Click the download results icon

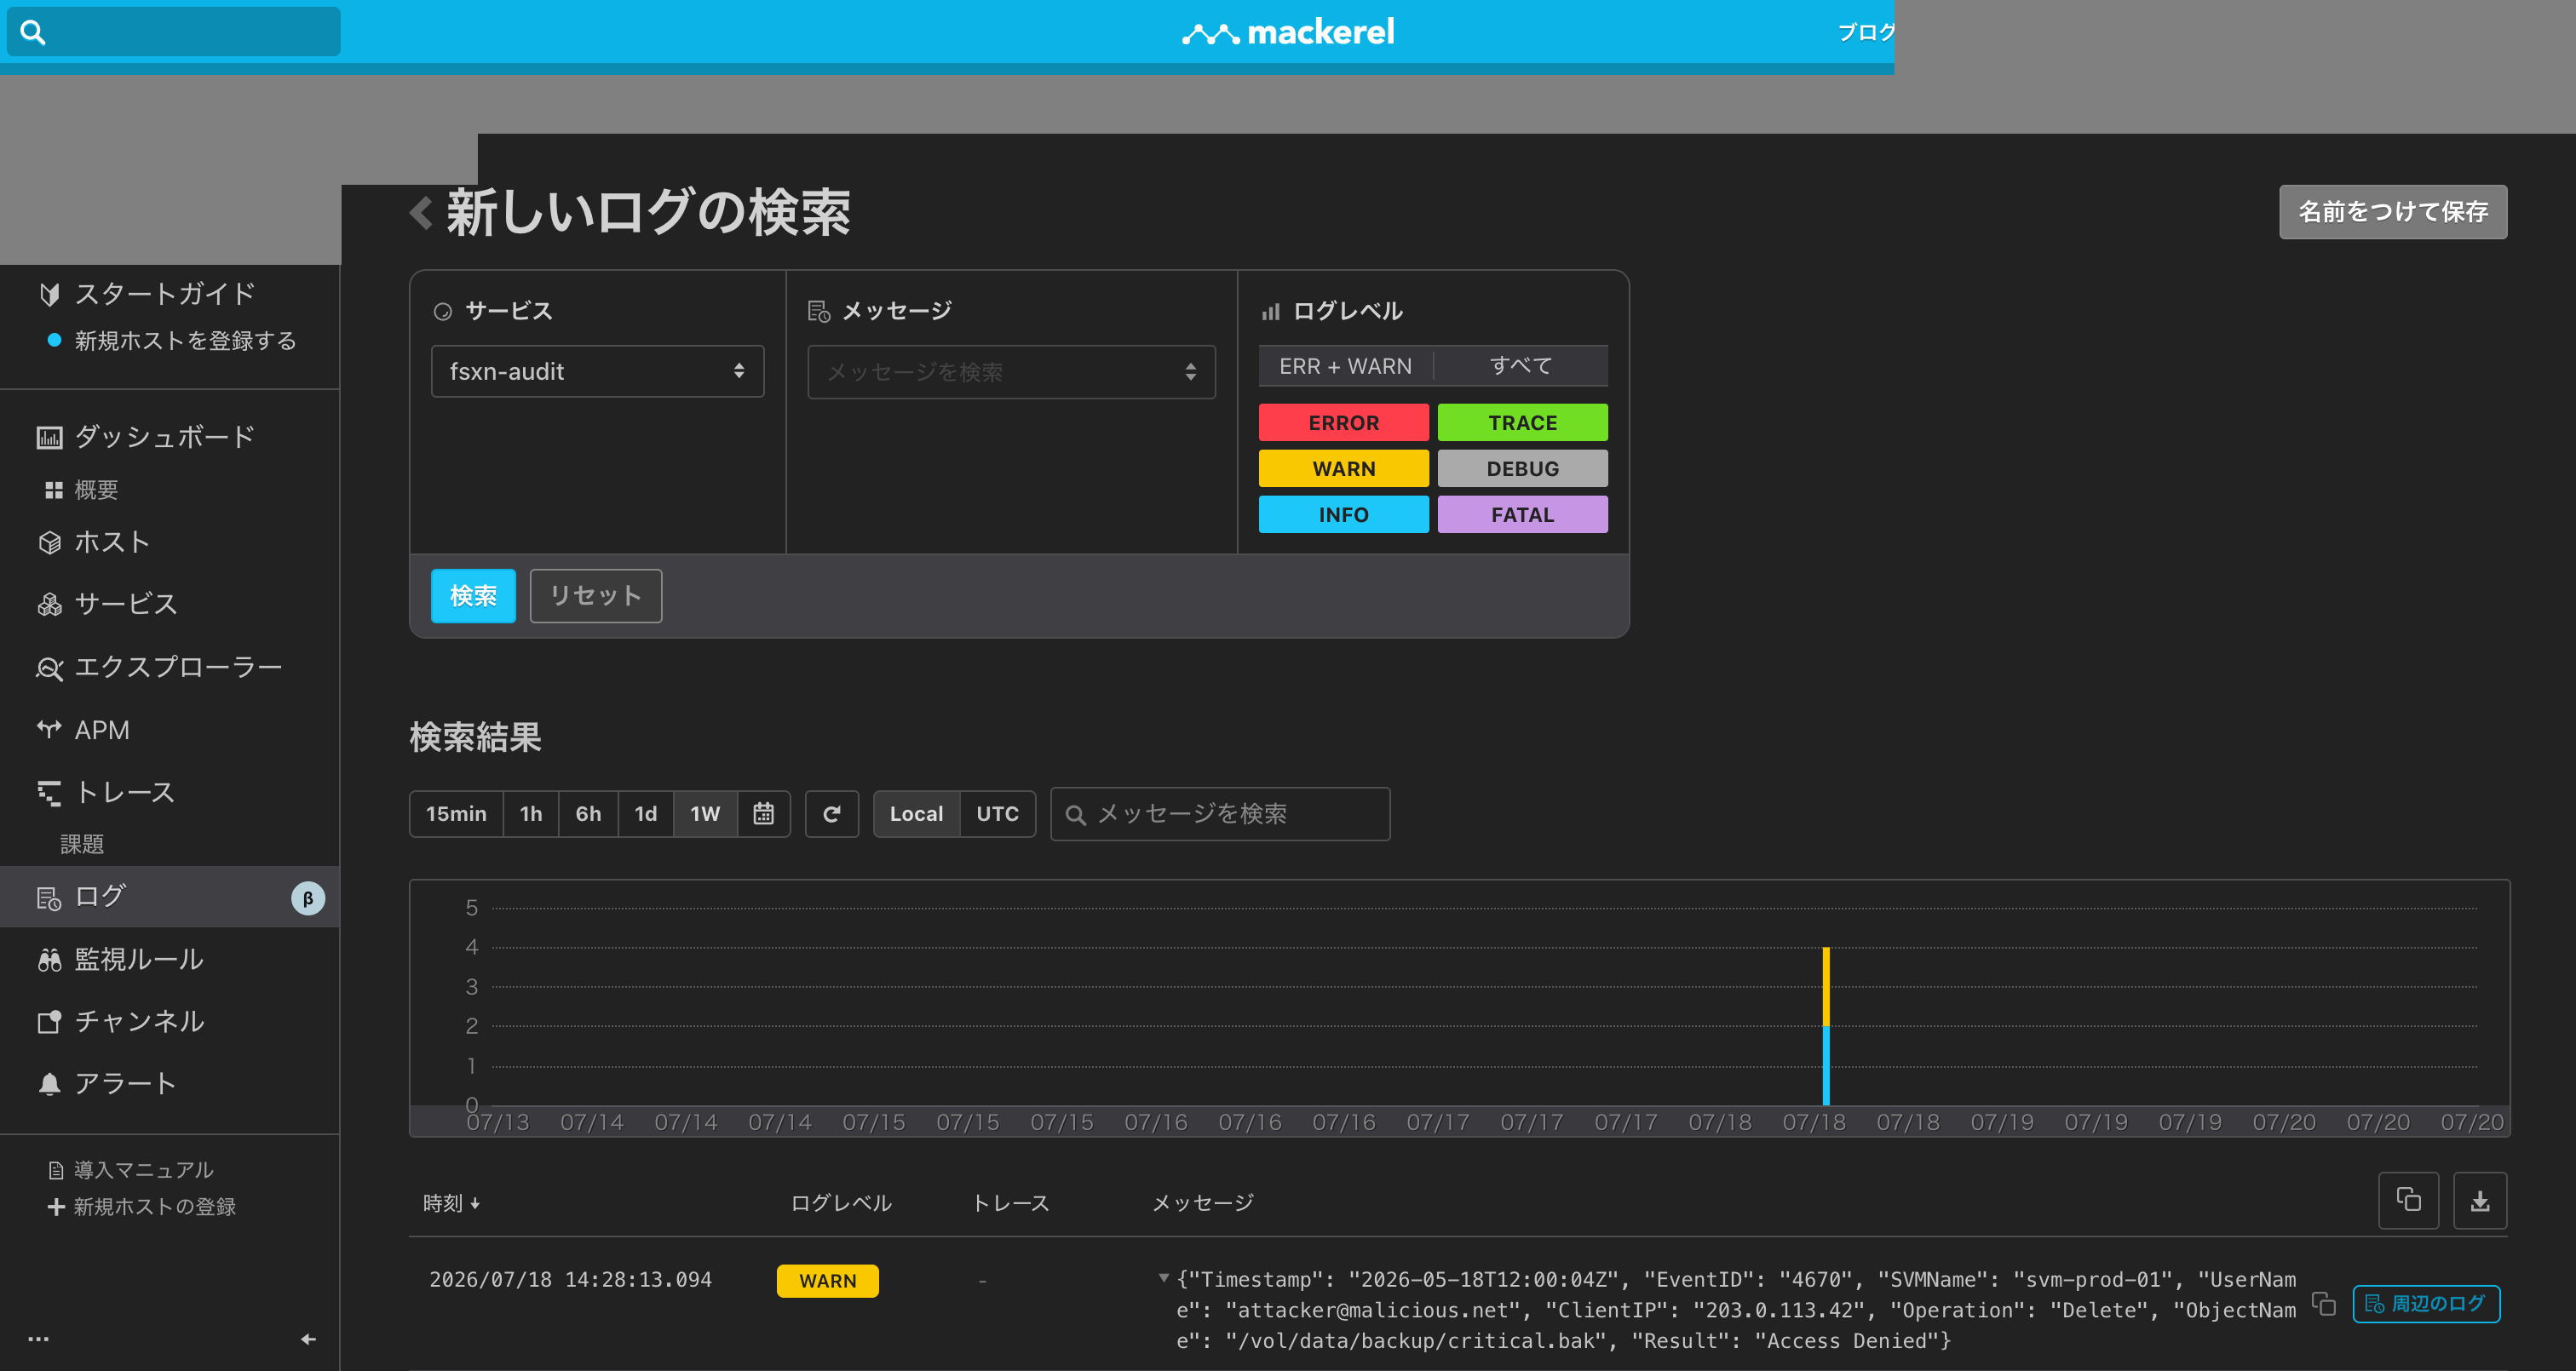[2480, 1200]
